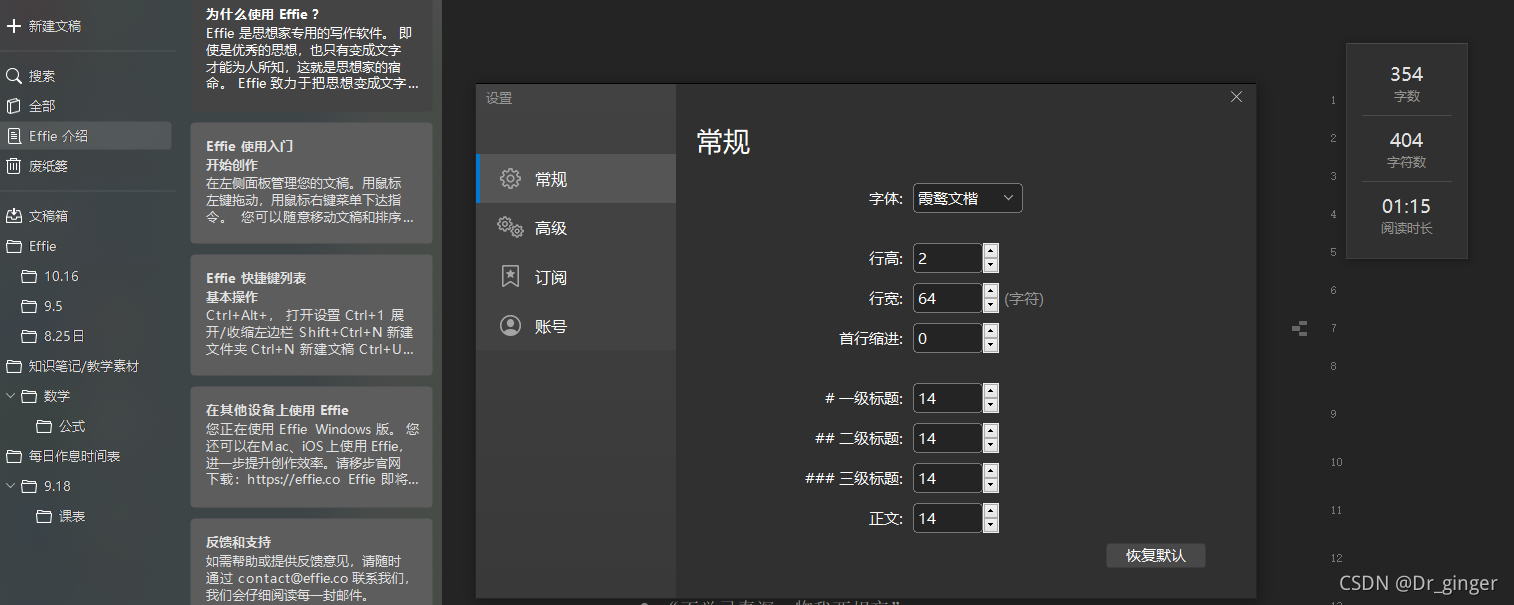Click the 404 字符数 statistic
The width and height of the screenshot is (1514, 605).
pyautogui.click(x=1406, y=149)
